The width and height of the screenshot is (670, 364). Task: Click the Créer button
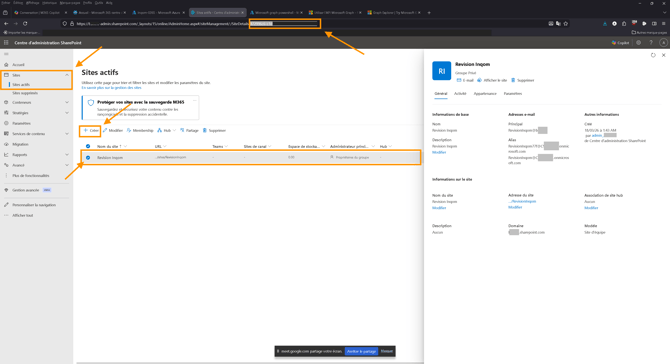point(91,131)
